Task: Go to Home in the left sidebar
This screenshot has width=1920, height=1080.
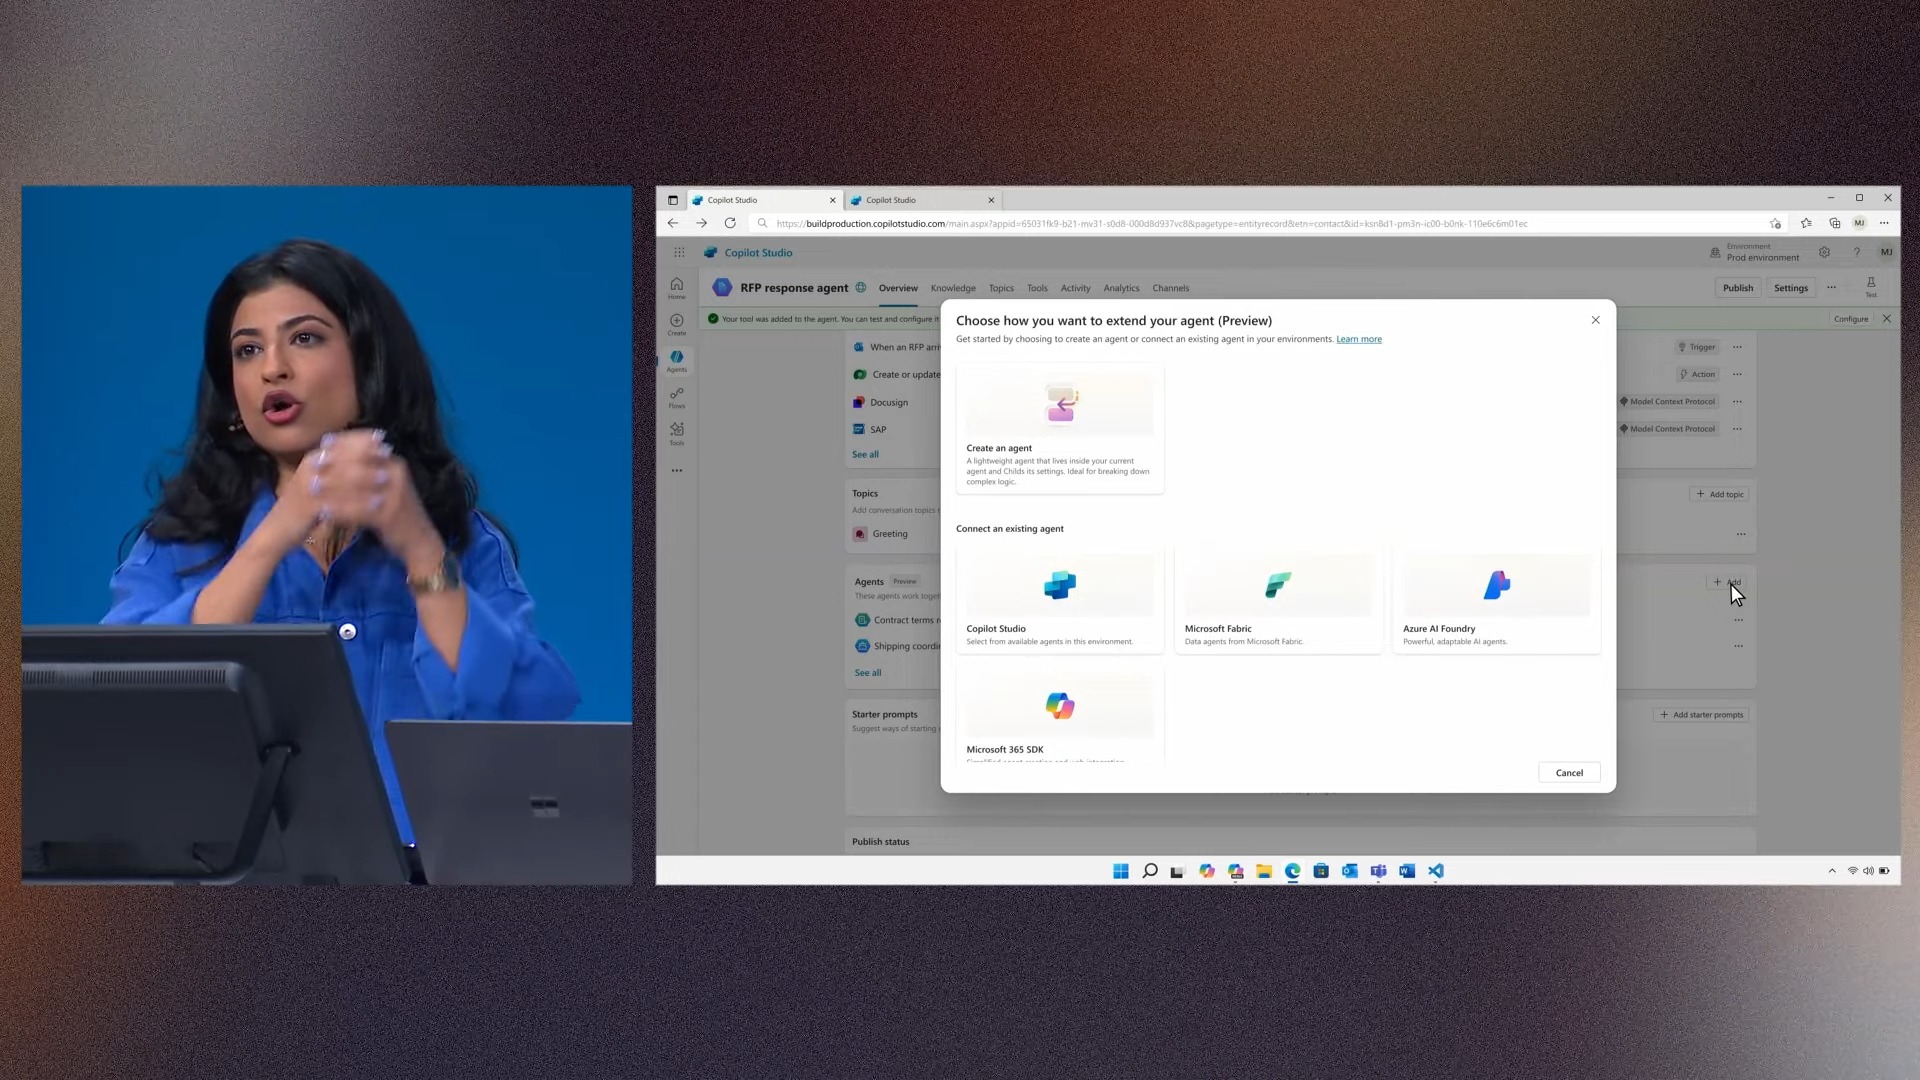Action: click(677, 288)
